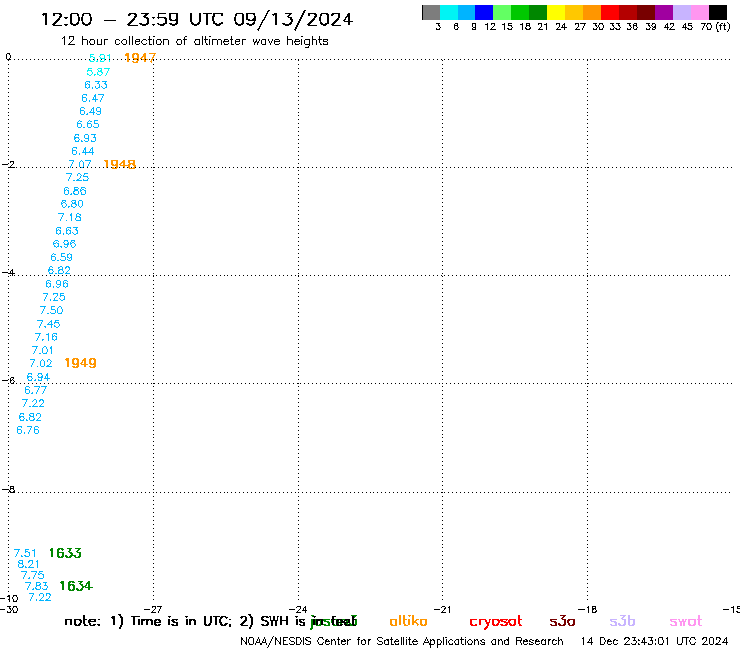The width and height of the screenshot is (740, 650).
Task: Click the NOAA/NESDIS Center attribution text
Action: [x=402, y=642]
